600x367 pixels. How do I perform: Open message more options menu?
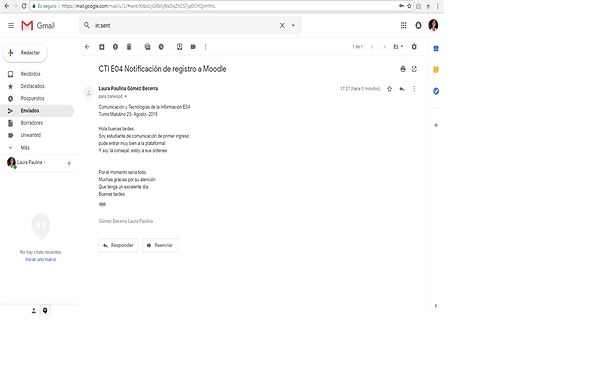pos(414,89)
